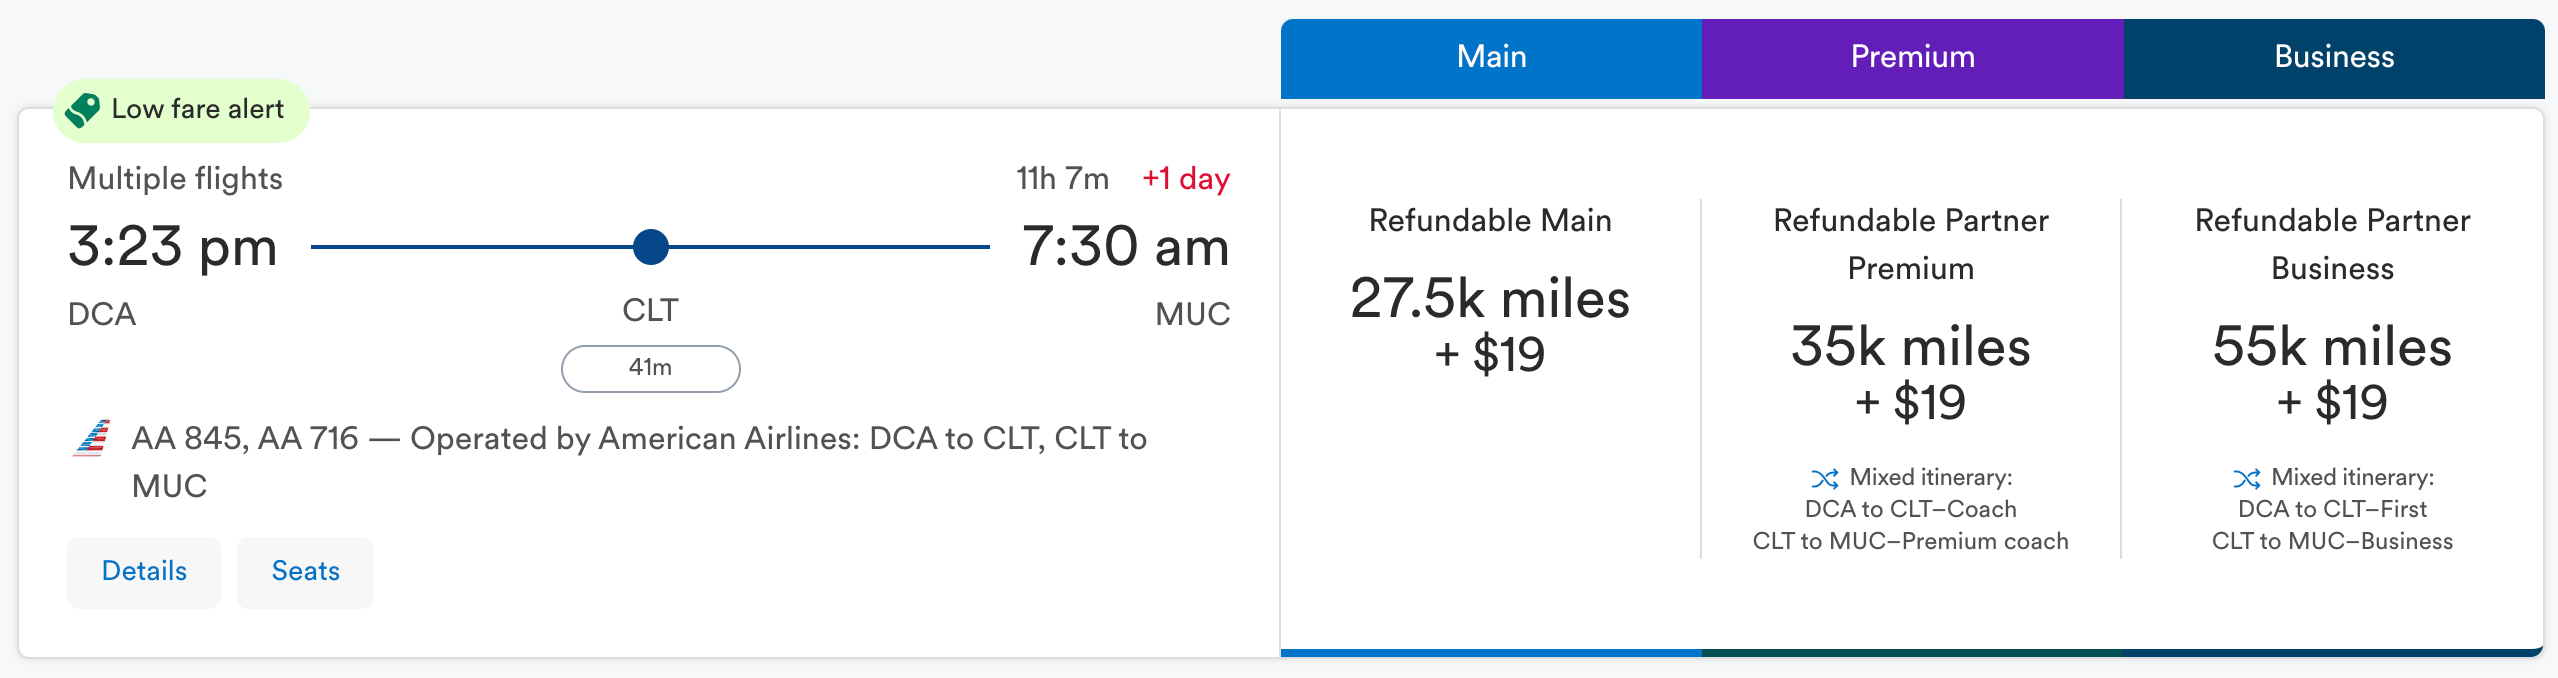Click the Multiple flights label
Image resolution: width=2558 pixels, height=678 pixels.
(x=175, y=179)
